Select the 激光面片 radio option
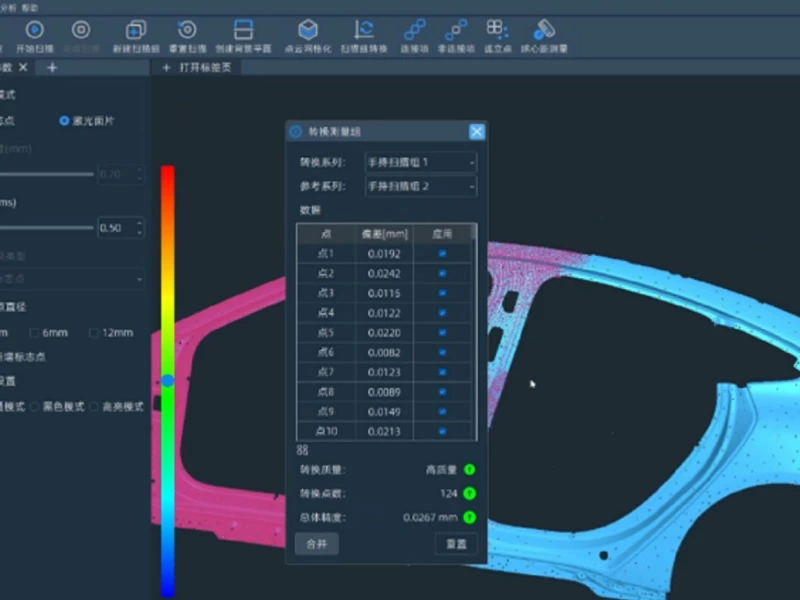Viewport: 800px width, 600px height. [x=65, y=121]
